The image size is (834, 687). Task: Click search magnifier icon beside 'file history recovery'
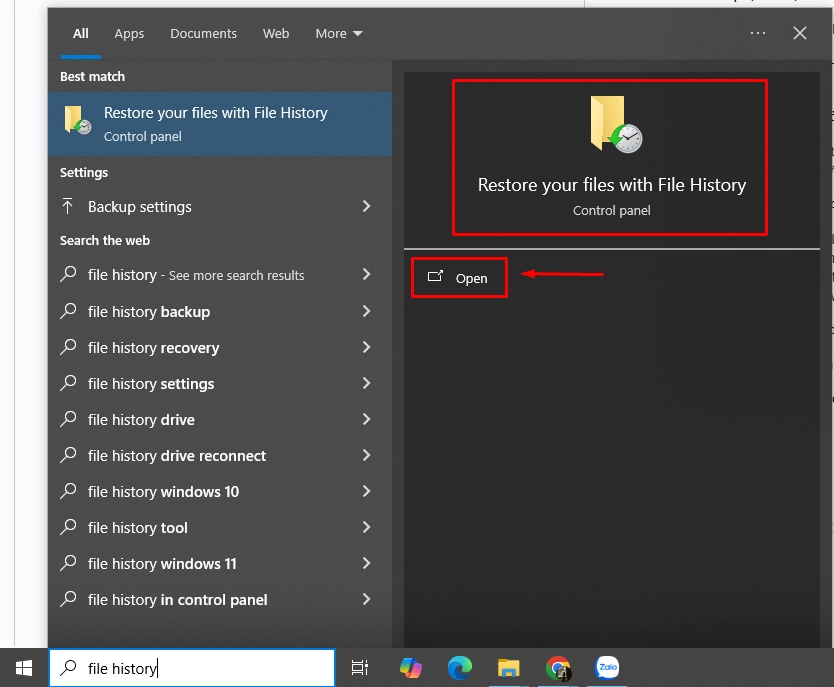68,347
